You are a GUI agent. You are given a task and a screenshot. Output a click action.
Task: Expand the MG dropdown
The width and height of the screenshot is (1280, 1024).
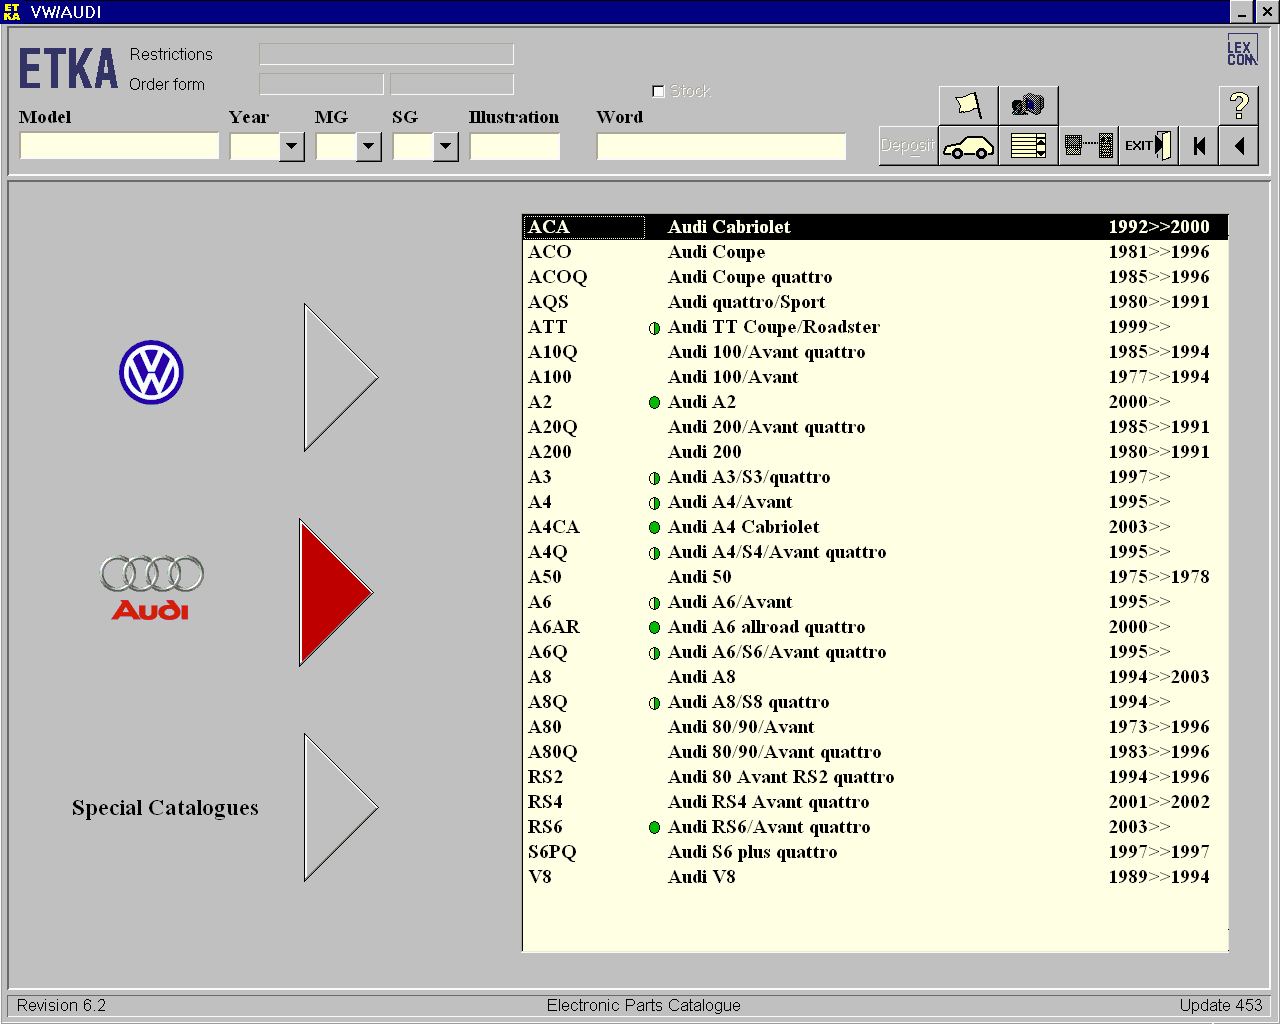368,147
